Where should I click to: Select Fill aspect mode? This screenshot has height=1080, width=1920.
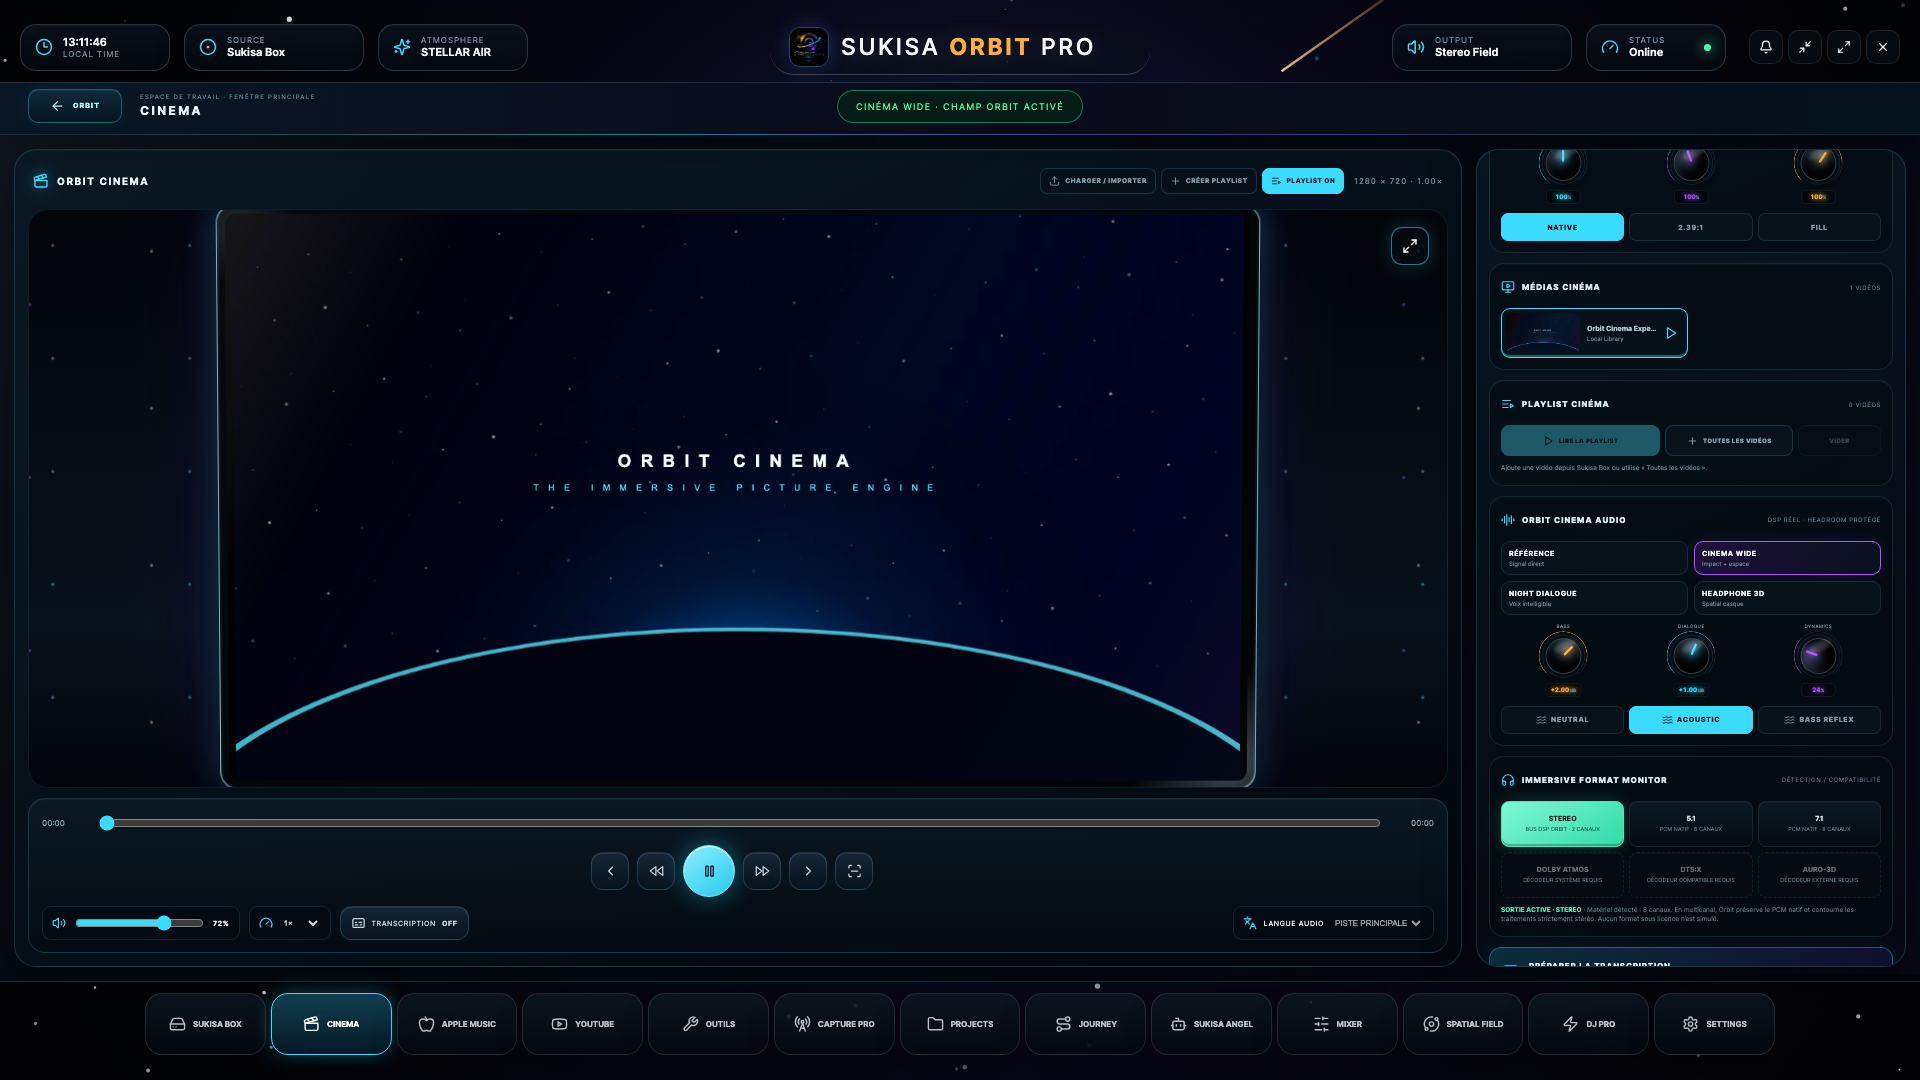point(1819,227)
